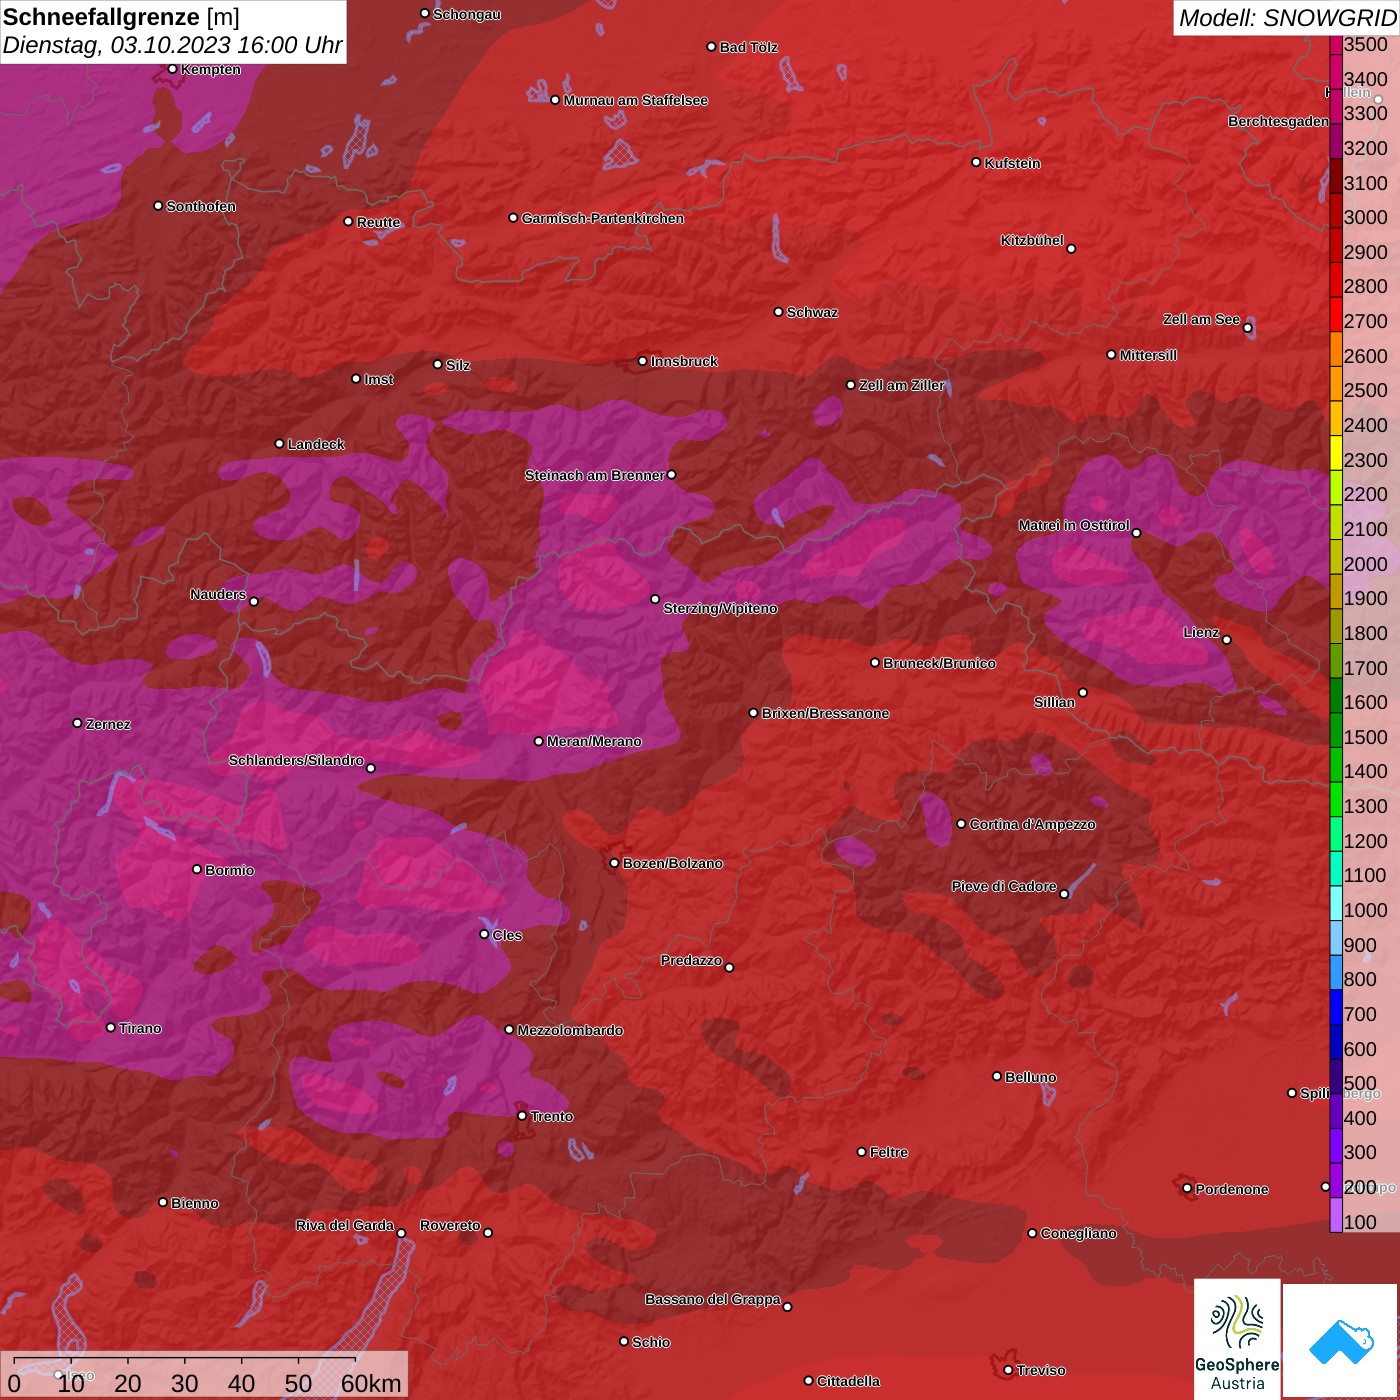The height and width of the screenshot is (1400, 1400).
Task: Select the Kitzbühel location dot
Action: click(x=1072, y=249)
